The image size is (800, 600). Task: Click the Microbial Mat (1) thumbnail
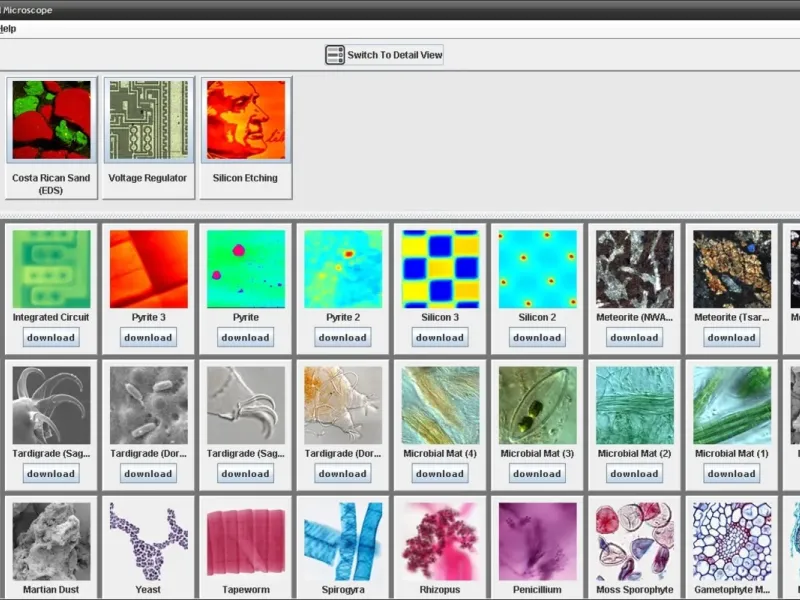pyautogui.click(x=732, y=405)
